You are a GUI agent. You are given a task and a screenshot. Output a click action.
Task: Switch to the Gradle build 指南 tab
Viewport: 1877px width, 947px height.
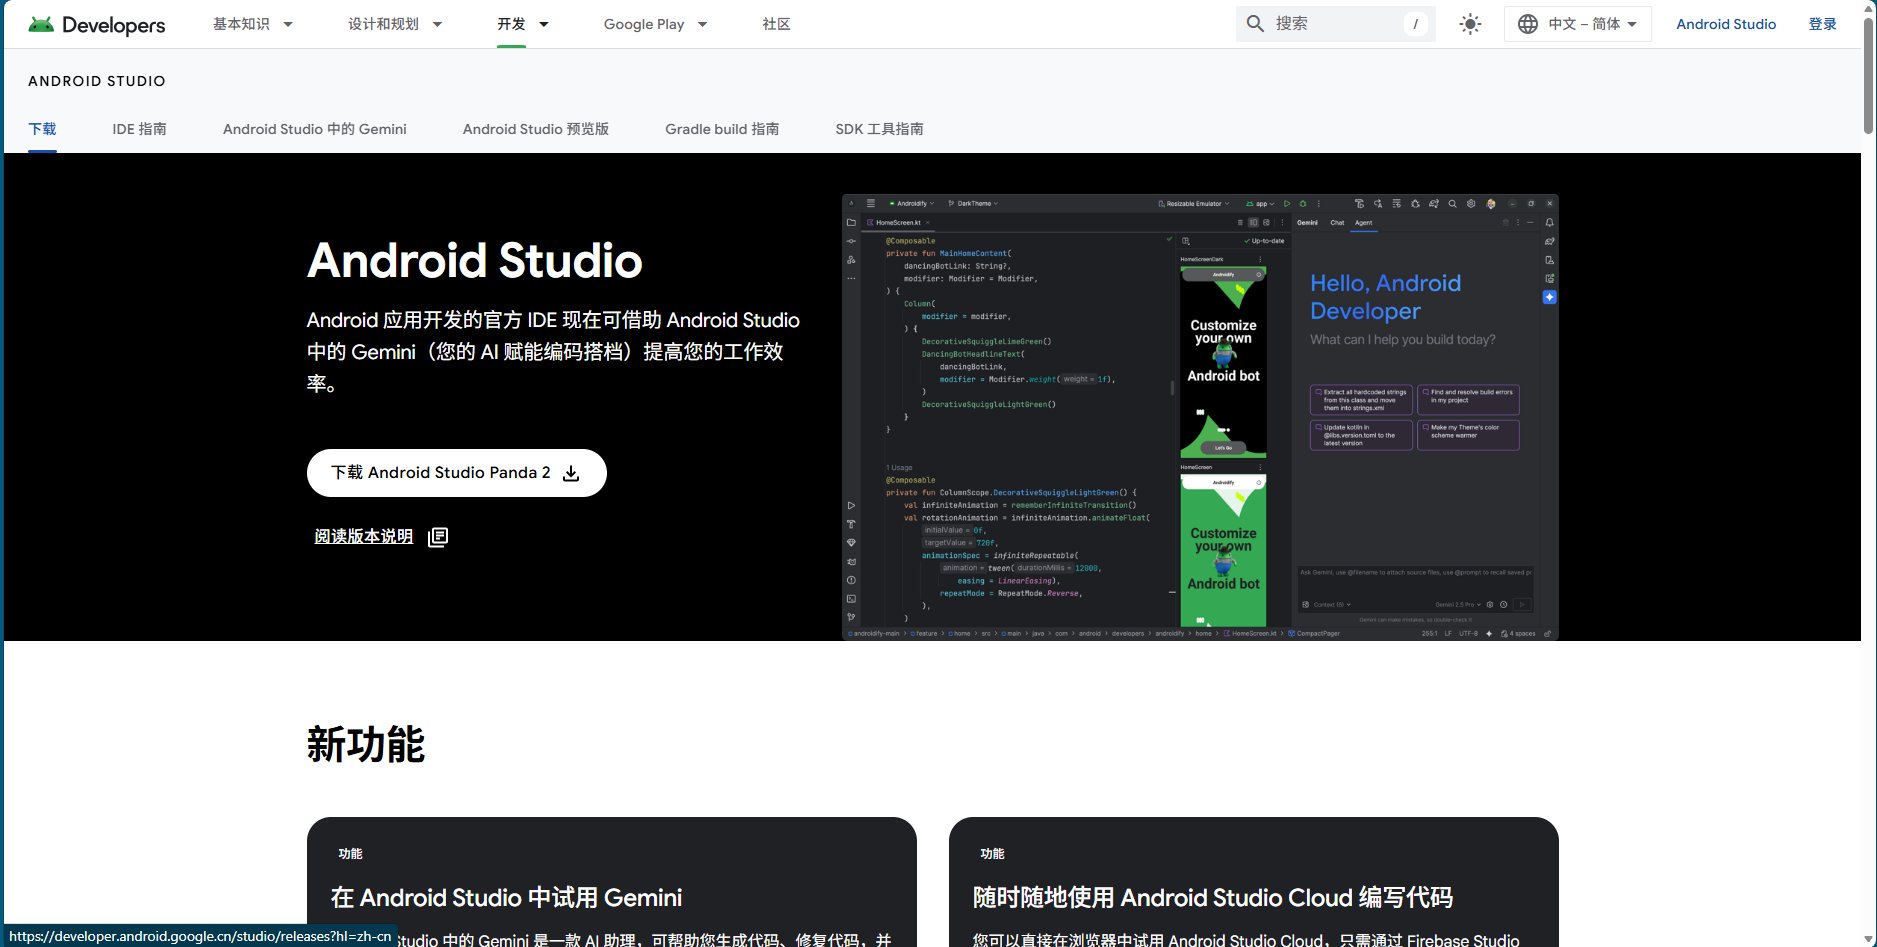[722, 129]
